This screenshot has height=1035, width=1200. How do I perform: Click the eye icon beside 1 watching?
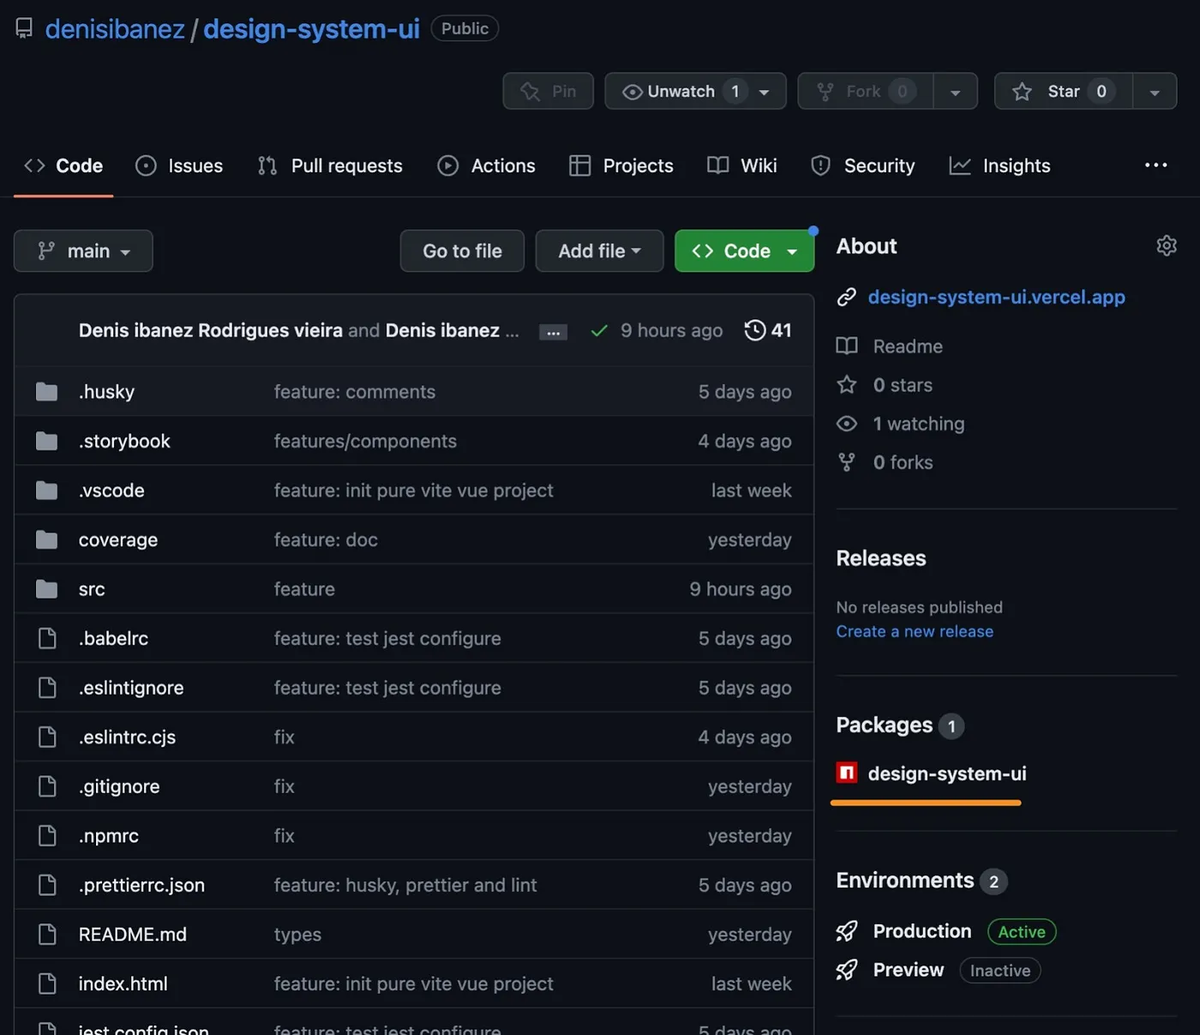(847, 423)
